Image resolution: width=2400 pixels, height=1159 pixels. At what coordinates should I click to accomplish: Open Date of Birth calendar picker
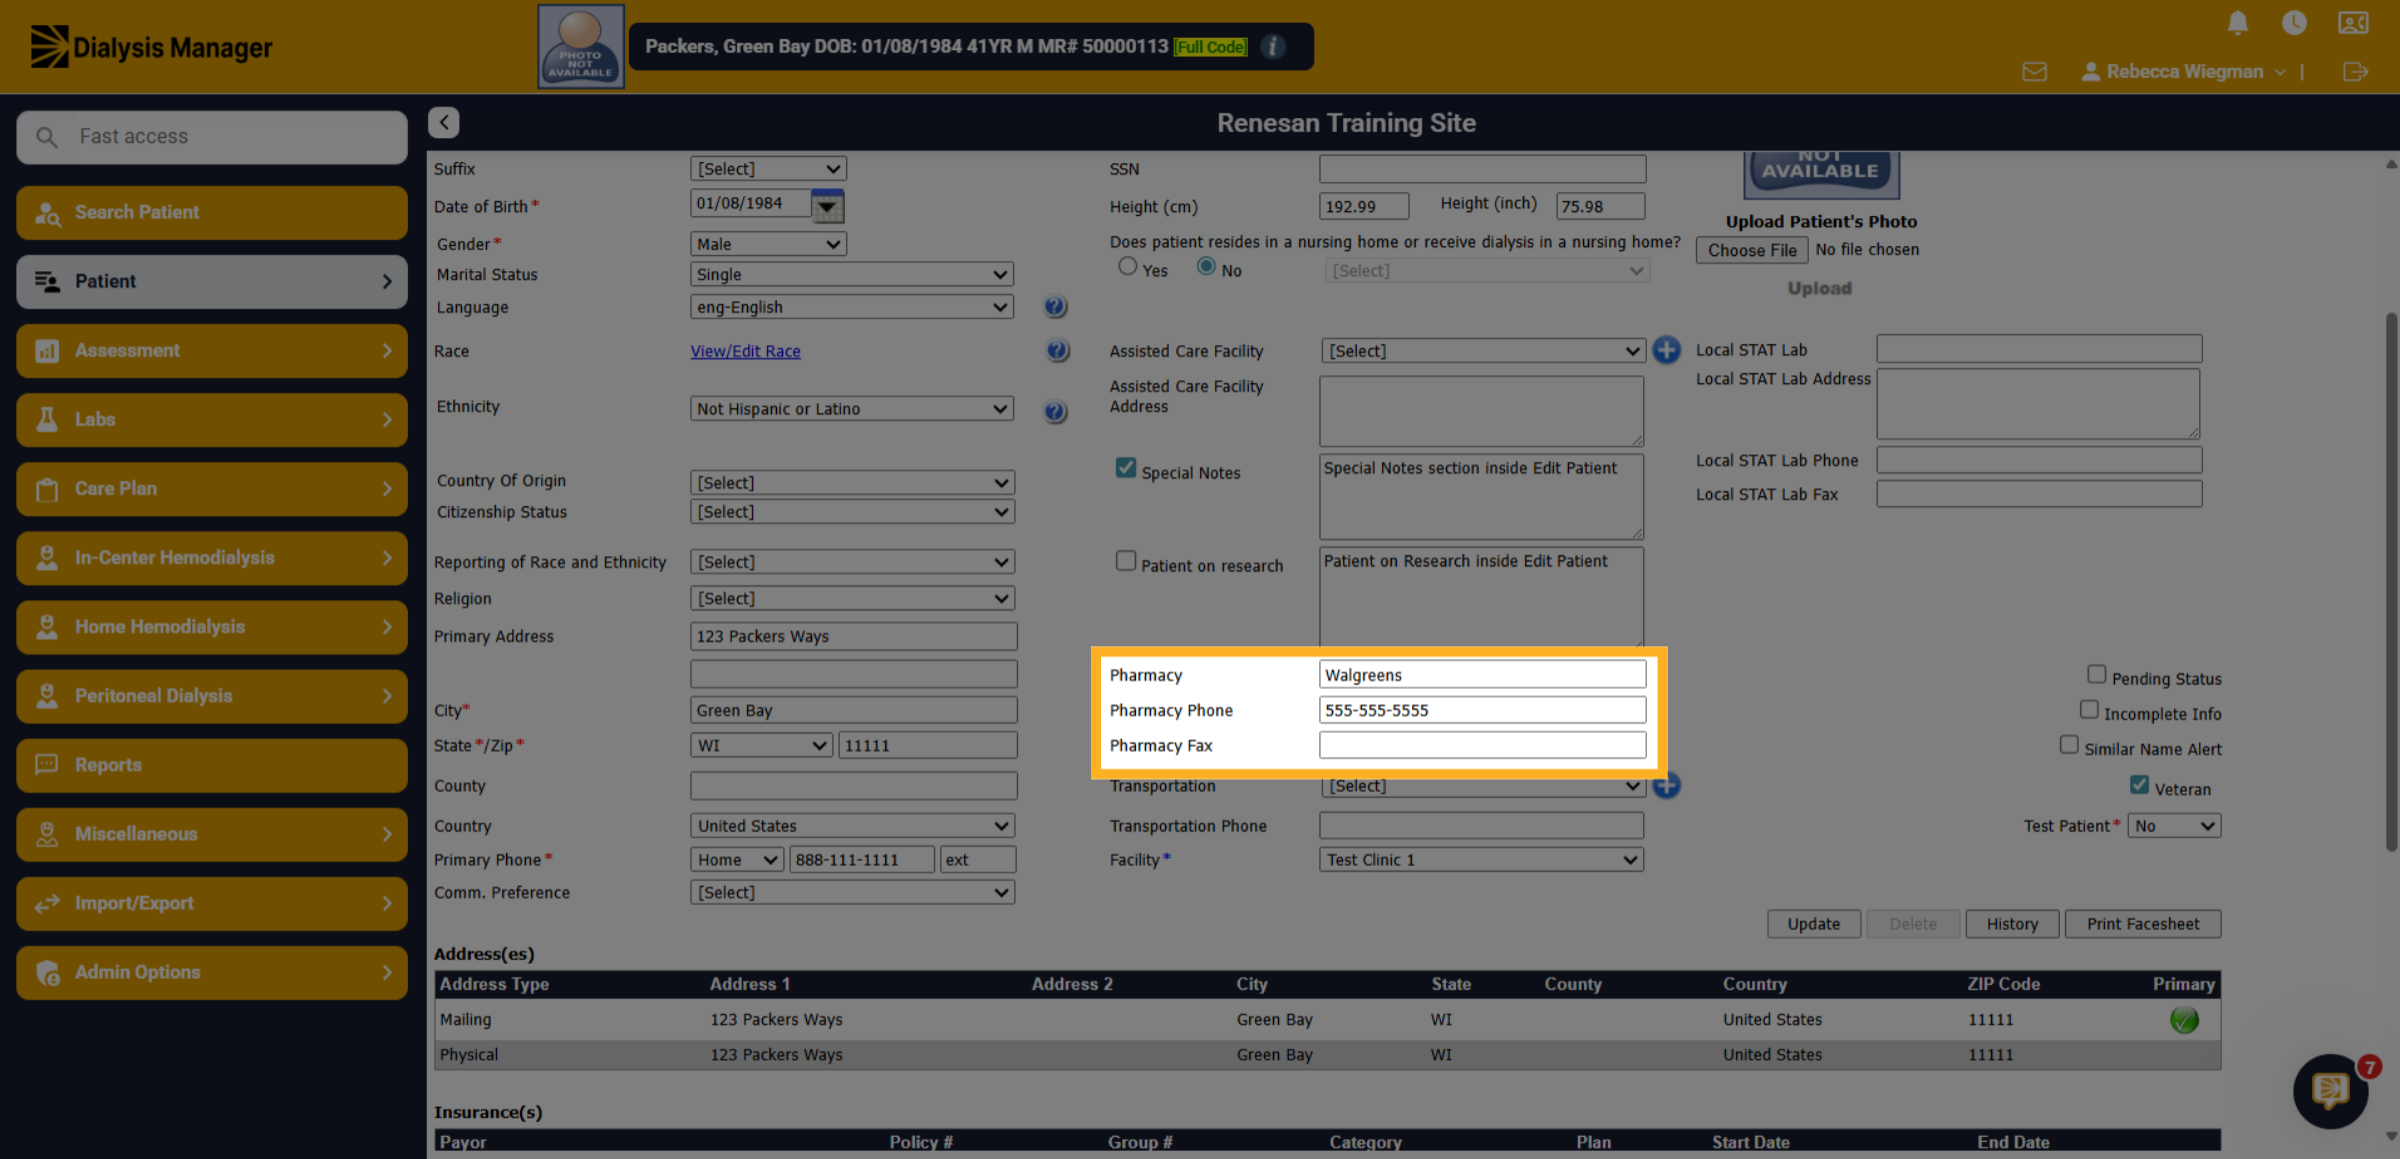827,206
